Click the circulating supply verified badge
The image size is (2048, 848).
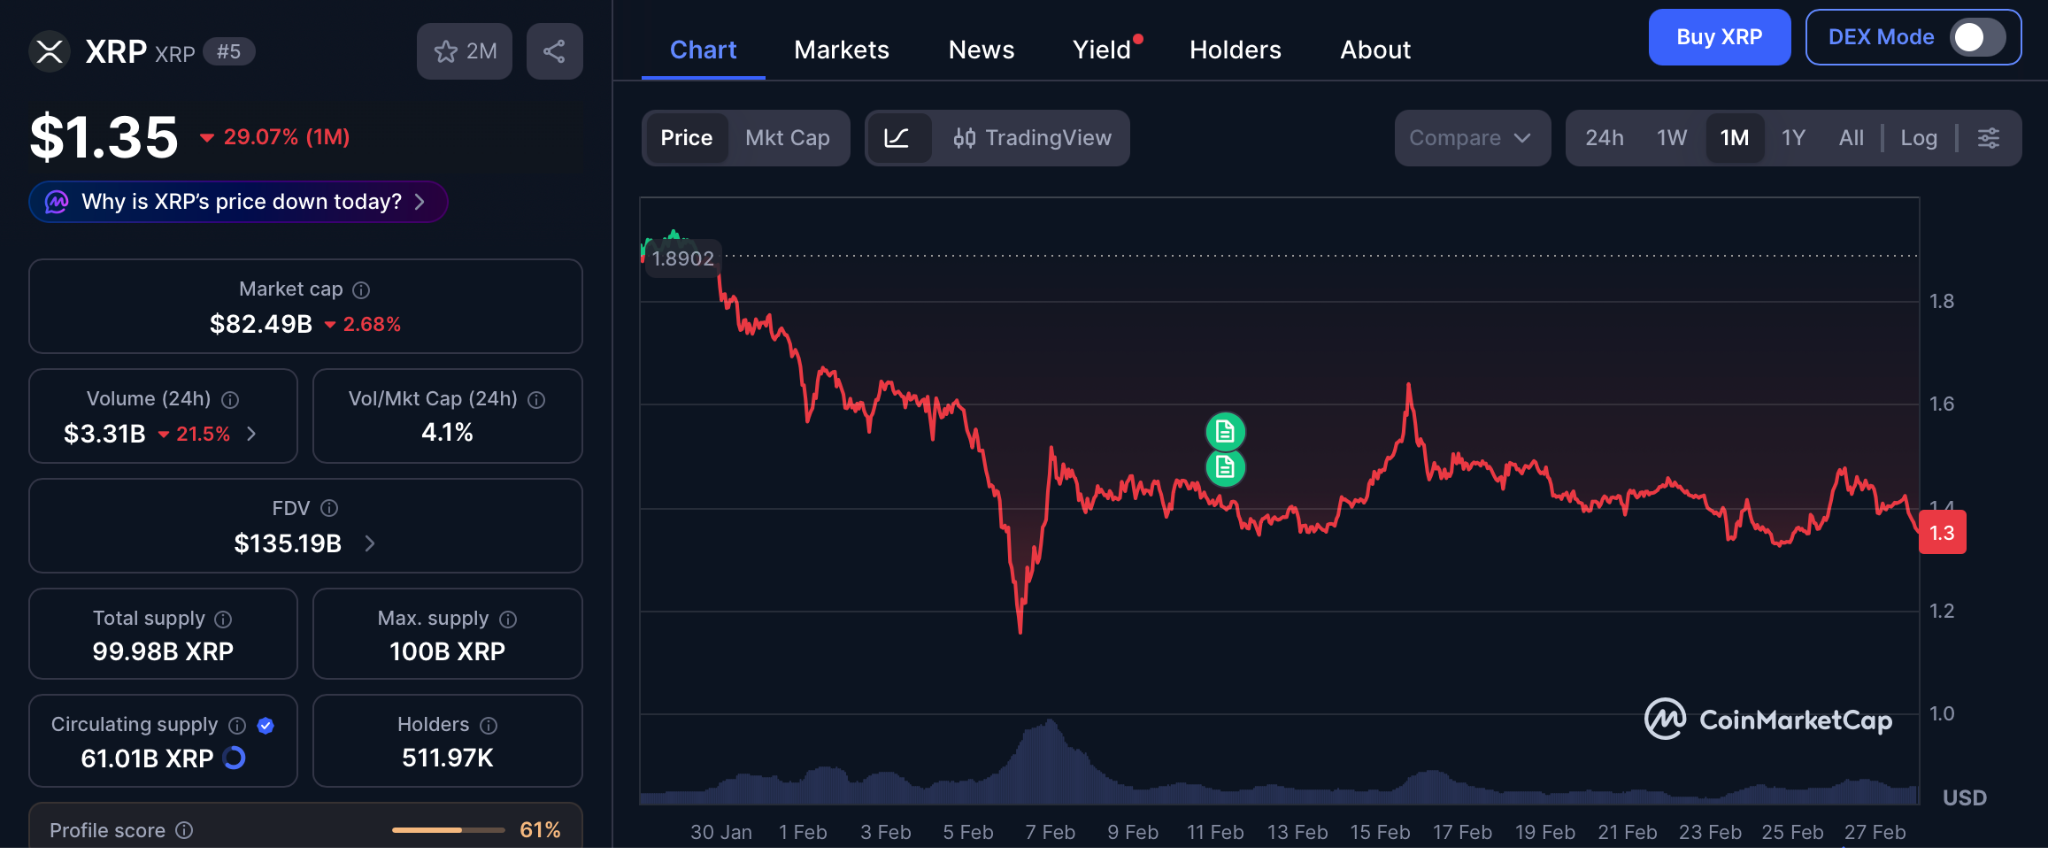click(x=266, y=725)
